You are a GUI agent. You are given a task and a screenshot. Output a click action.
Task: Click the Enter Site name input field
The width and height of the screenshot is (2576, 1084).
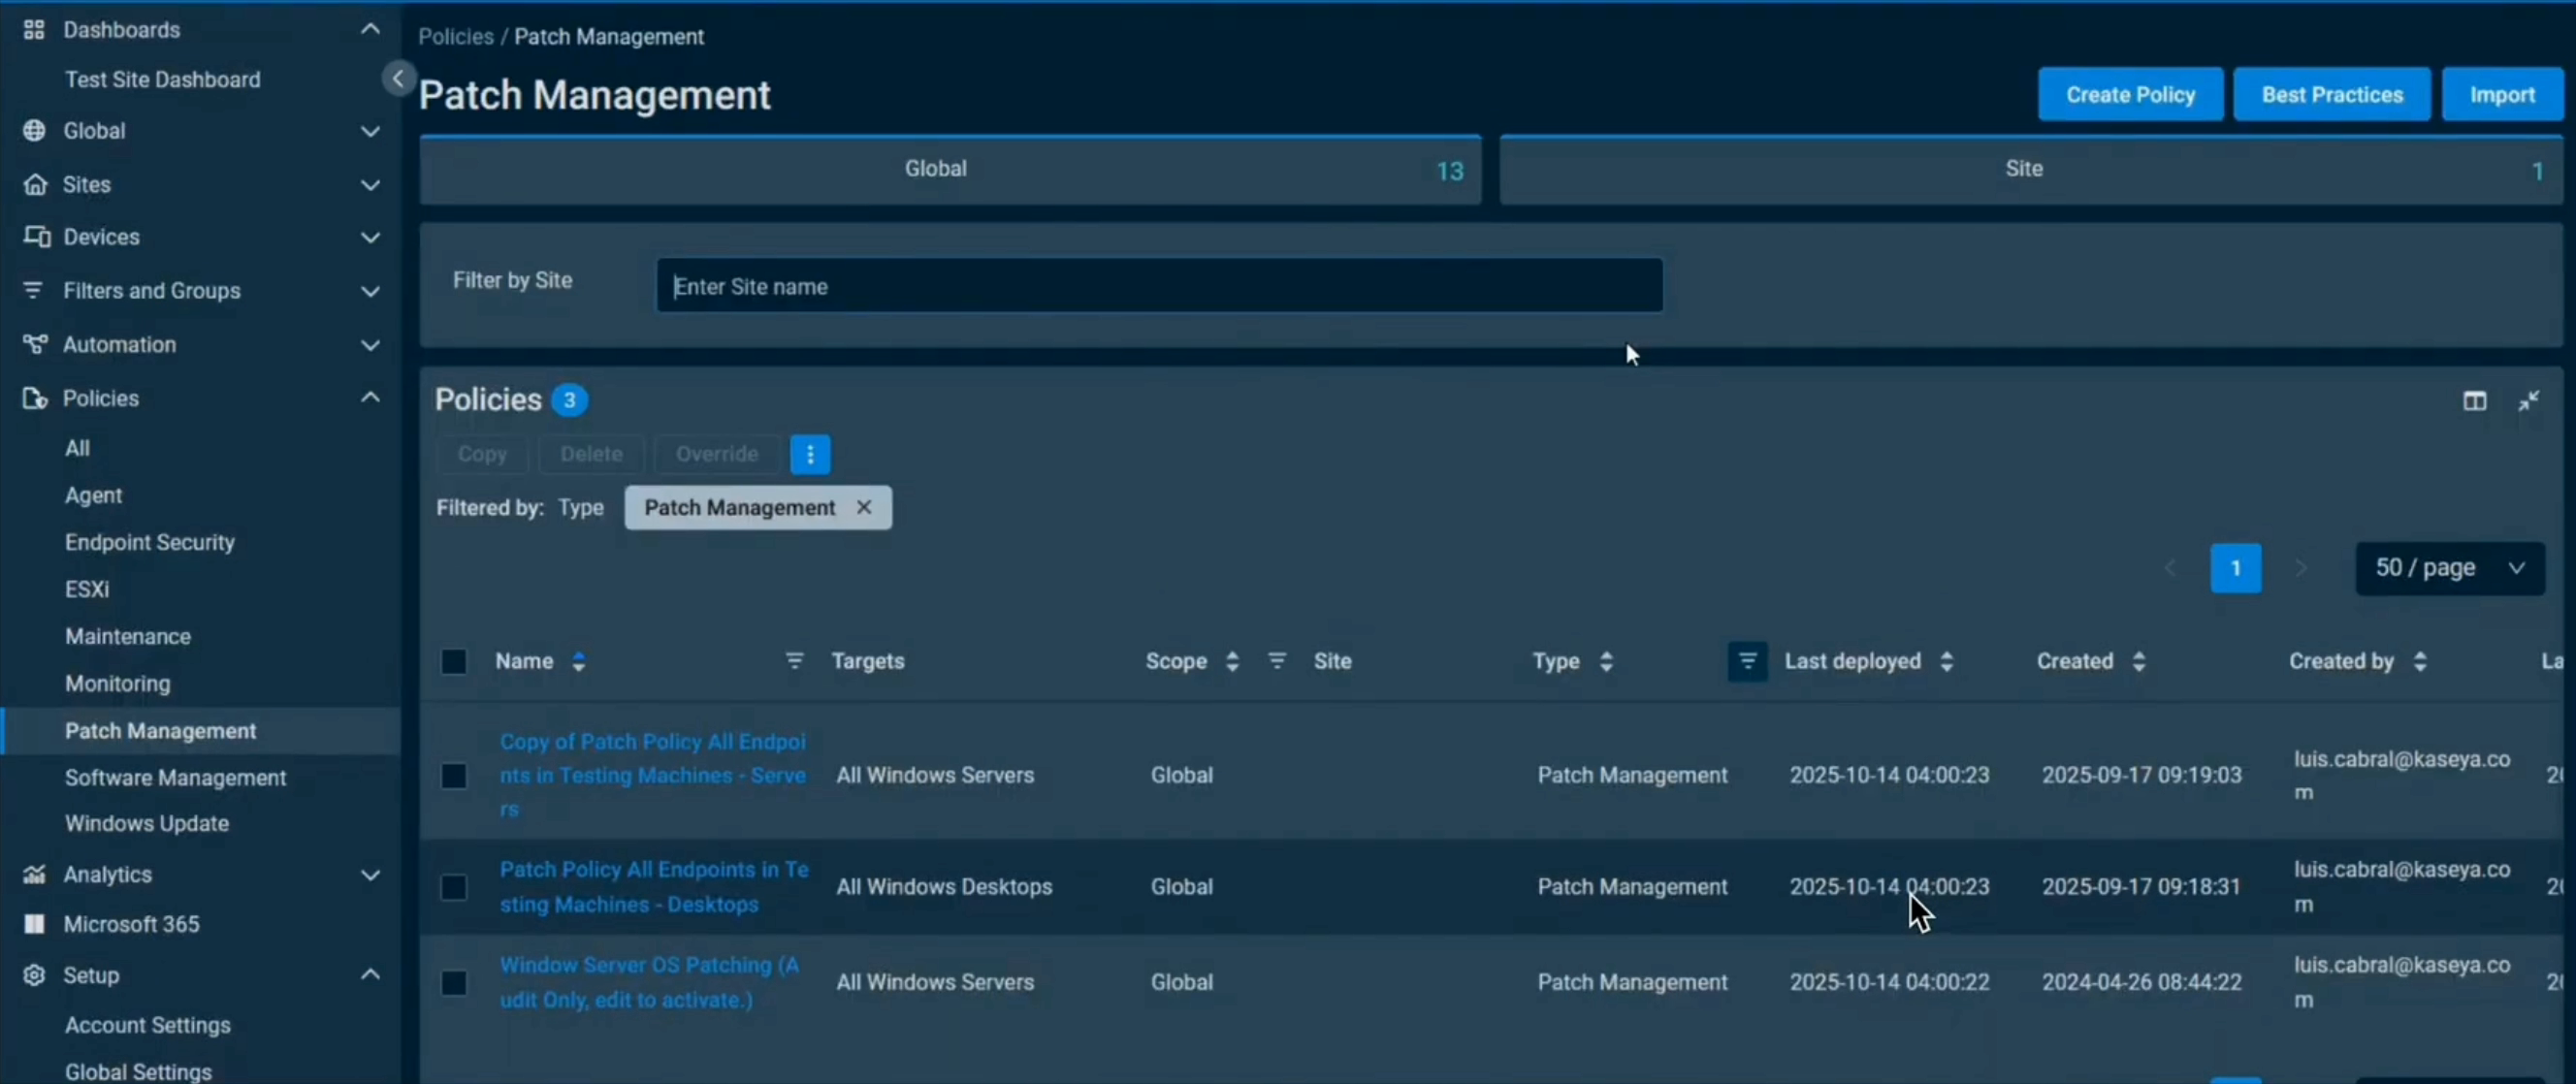(1158, 285)
